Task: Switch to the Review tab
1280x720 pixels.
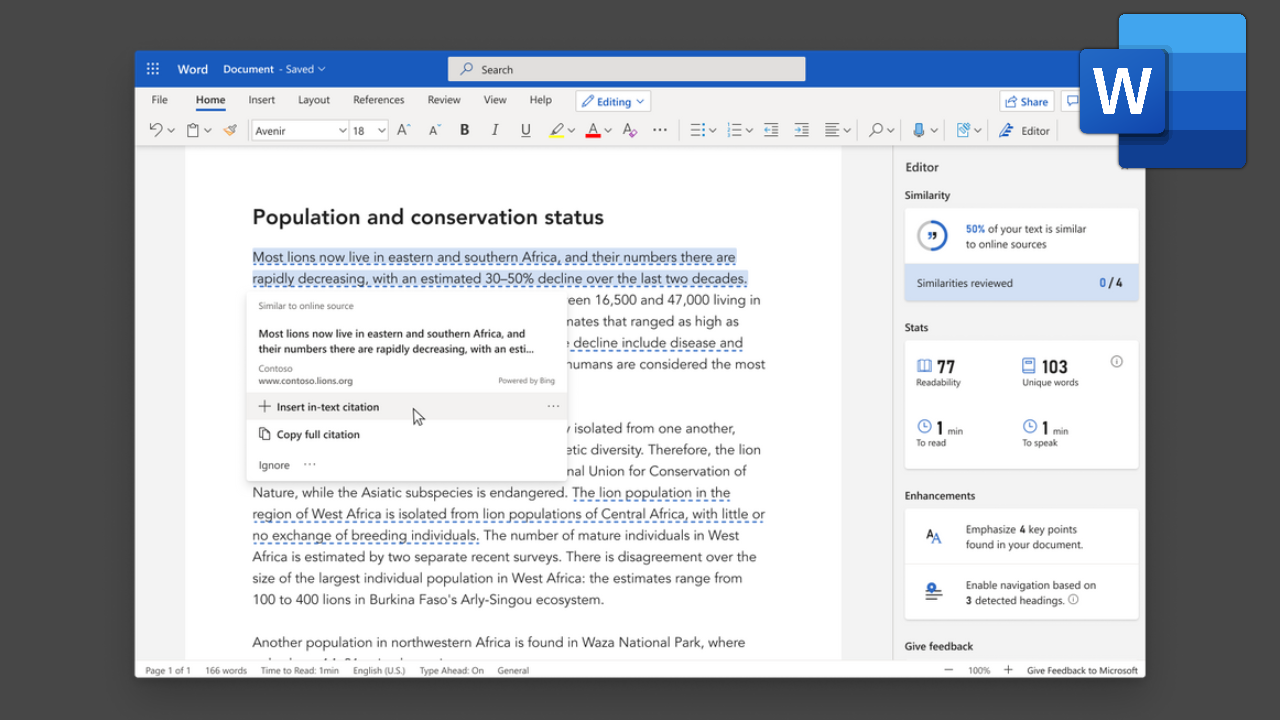Action: click(444, 100)
